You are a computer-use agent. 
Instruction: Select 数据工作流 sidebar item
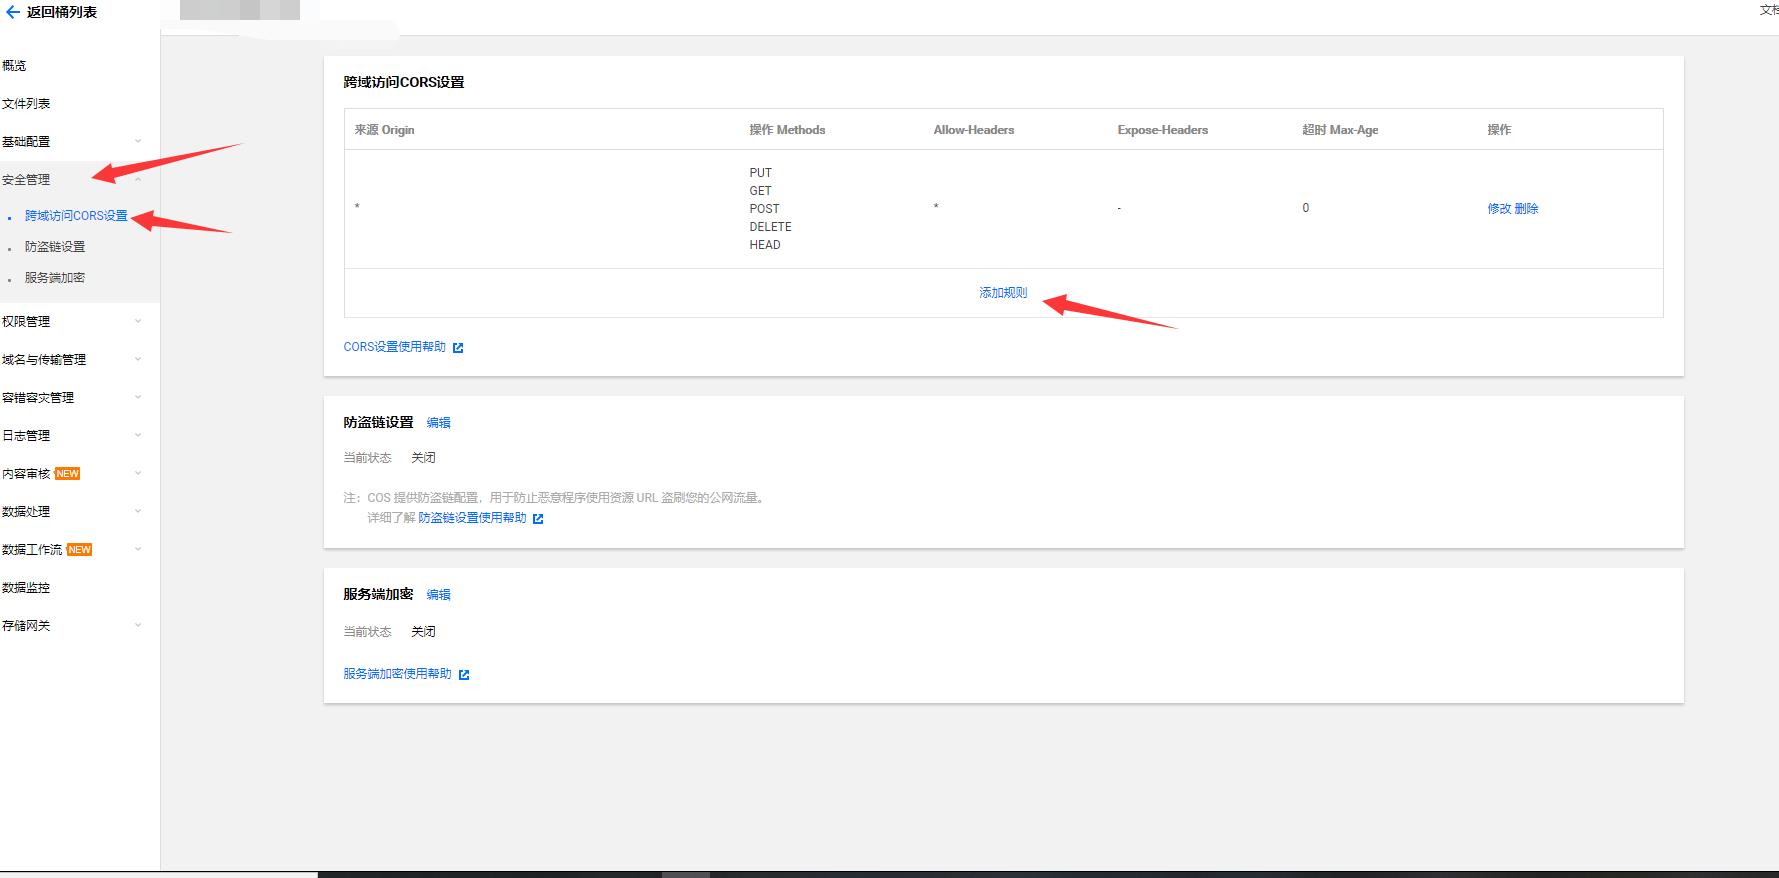click(x=32, y=550)
